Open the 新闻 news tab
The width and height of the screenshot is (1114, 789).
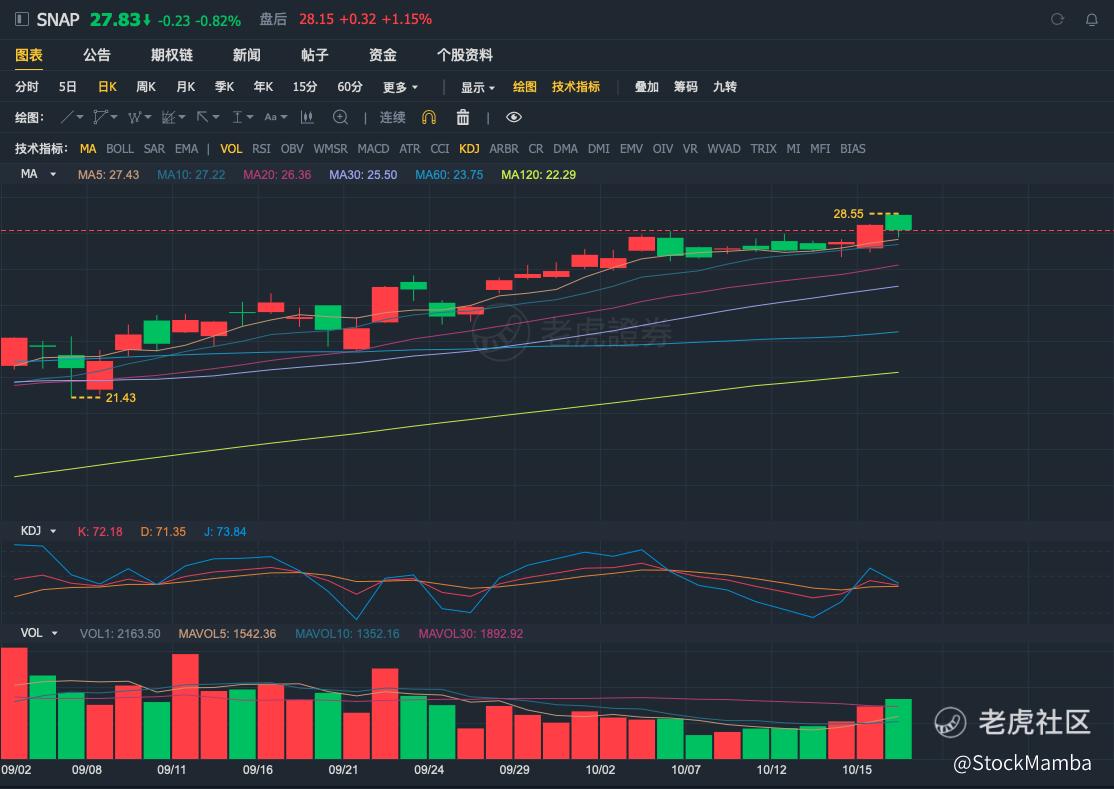(x=247, y=55)
